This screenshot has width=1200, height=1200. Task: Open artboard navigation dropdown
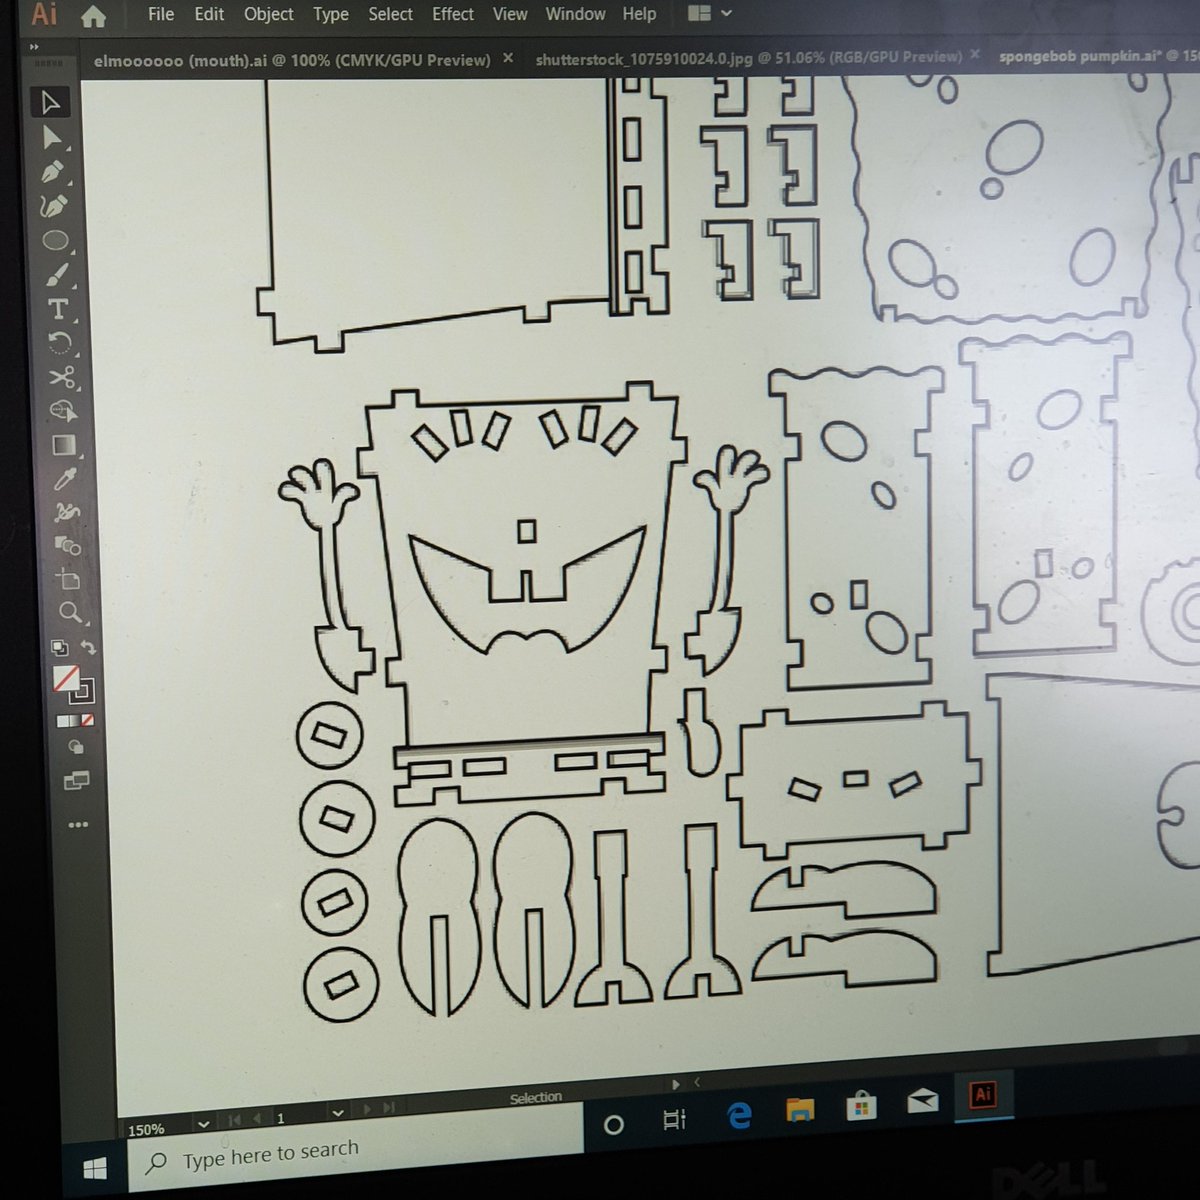338,1112
